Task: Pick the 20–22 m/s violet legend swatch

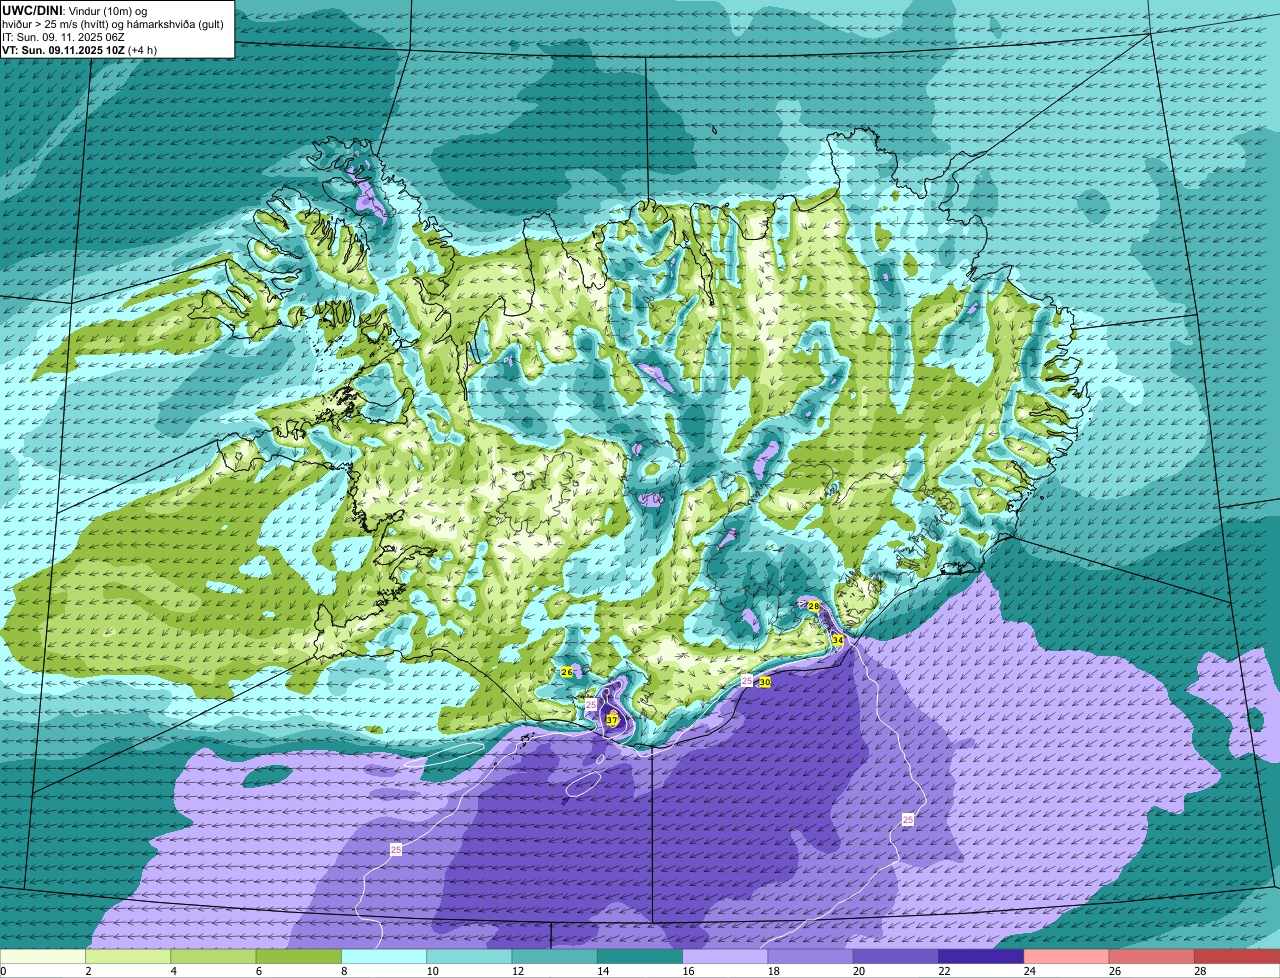Action: tap(896, 956)
